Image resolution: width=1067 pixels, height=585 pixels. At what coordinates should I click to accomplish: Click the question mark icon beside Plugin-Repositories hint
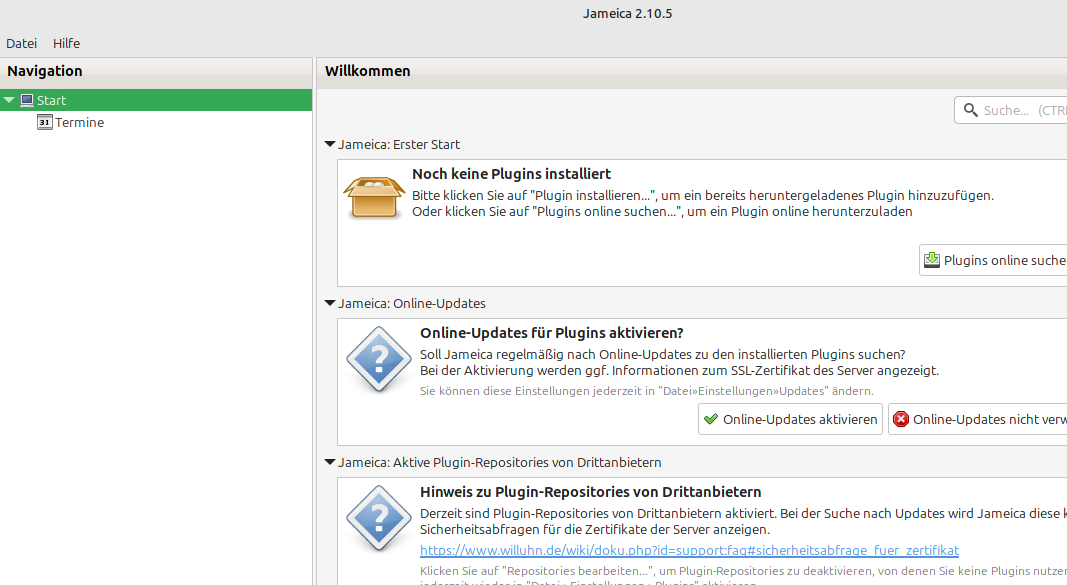[x=378, y=518]
